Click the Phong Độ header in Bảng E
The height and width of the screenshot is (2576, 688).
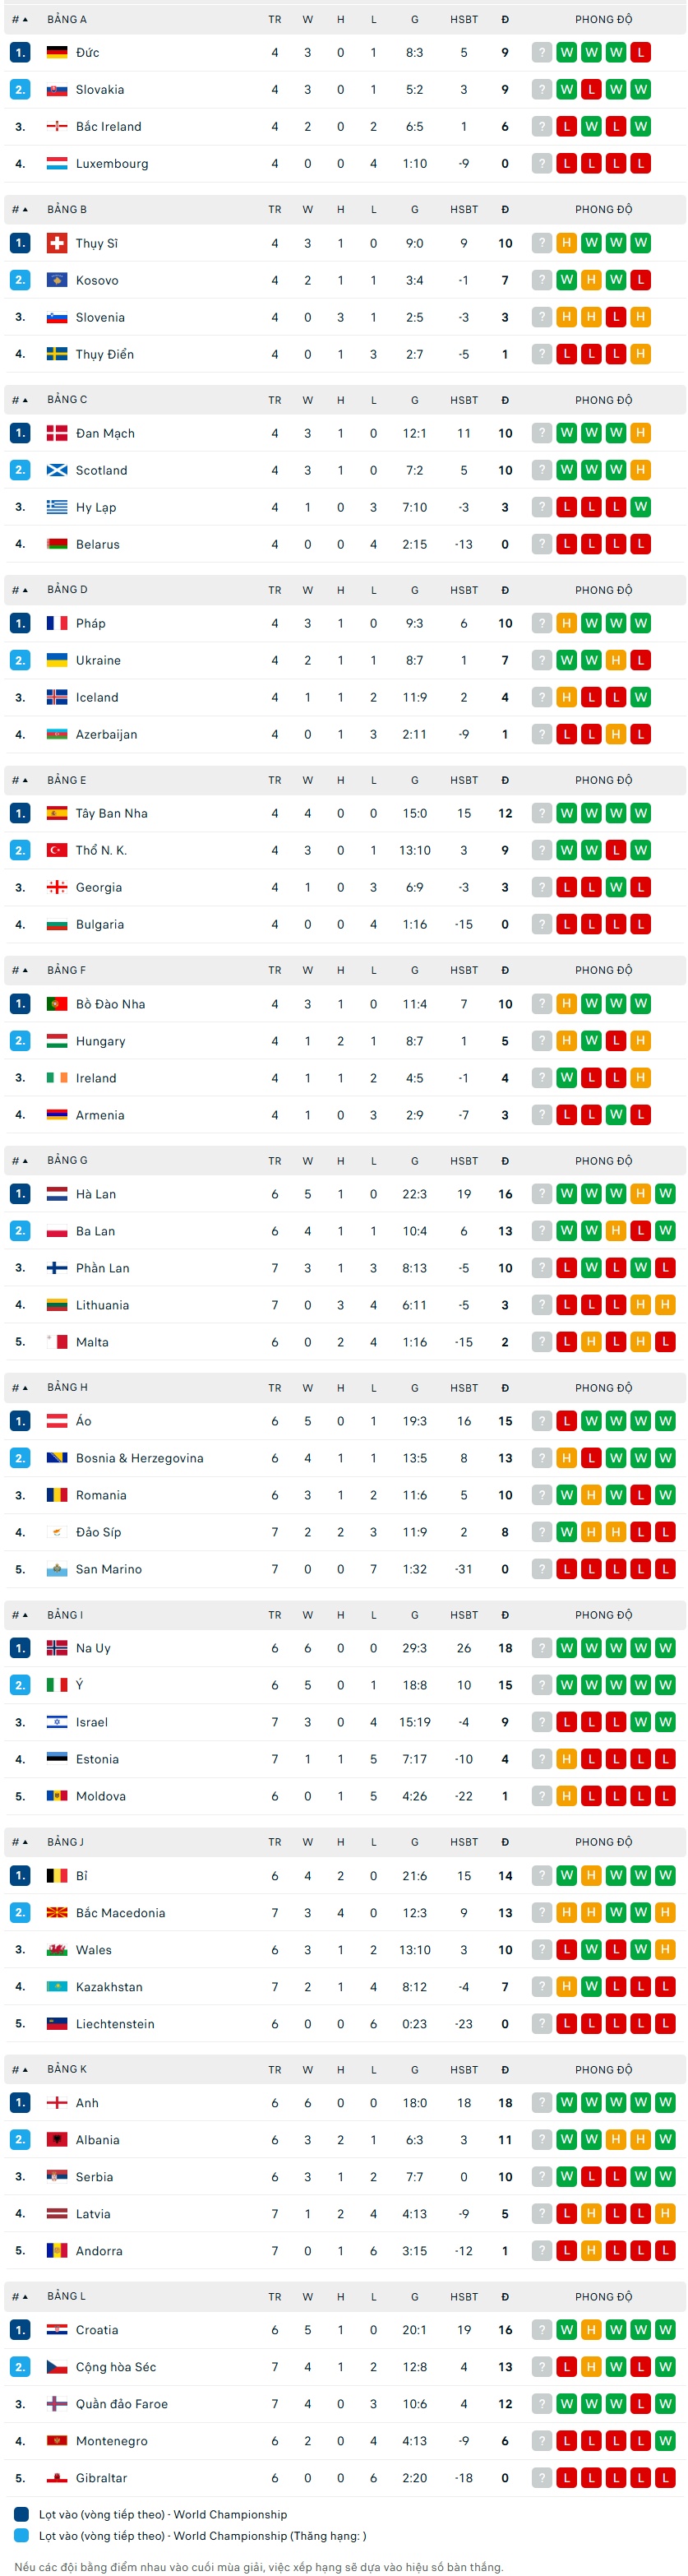[x=603, y=780]
